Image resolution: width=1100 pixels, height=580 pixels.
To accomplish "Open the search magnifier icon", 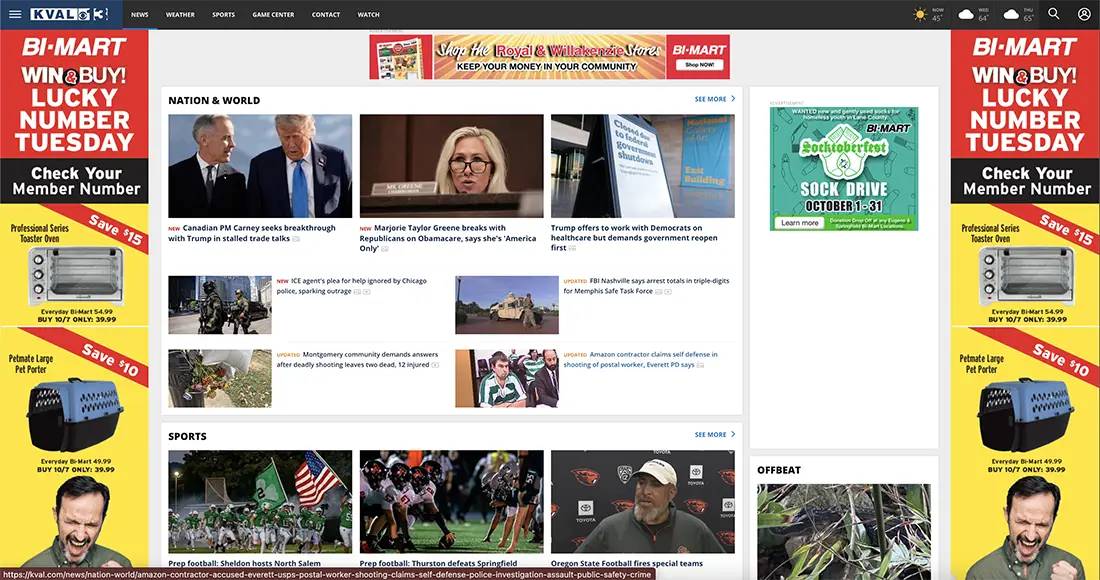I will tap(1054, 14).
